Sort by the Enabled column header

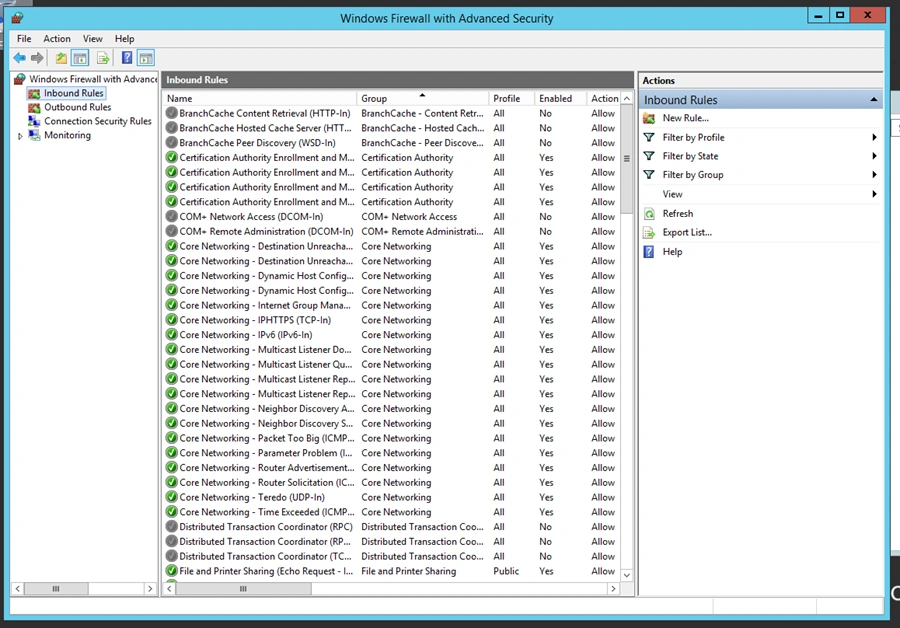pyautogui.click(x=560, y=98)
